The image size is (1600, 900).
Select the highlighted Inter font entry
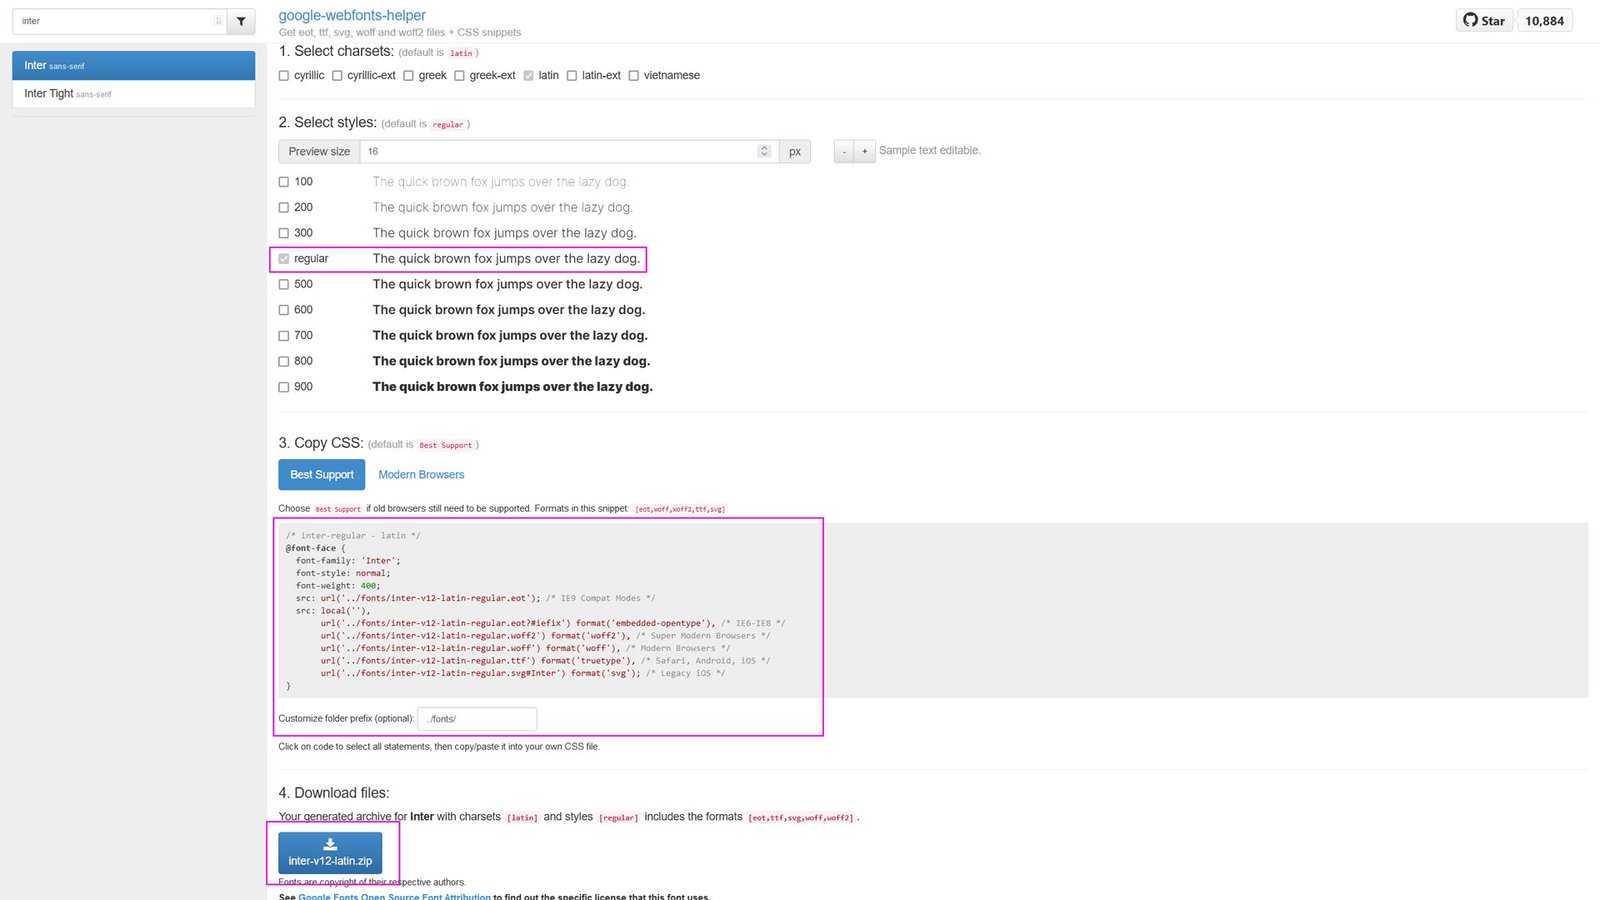coord(133,65)
